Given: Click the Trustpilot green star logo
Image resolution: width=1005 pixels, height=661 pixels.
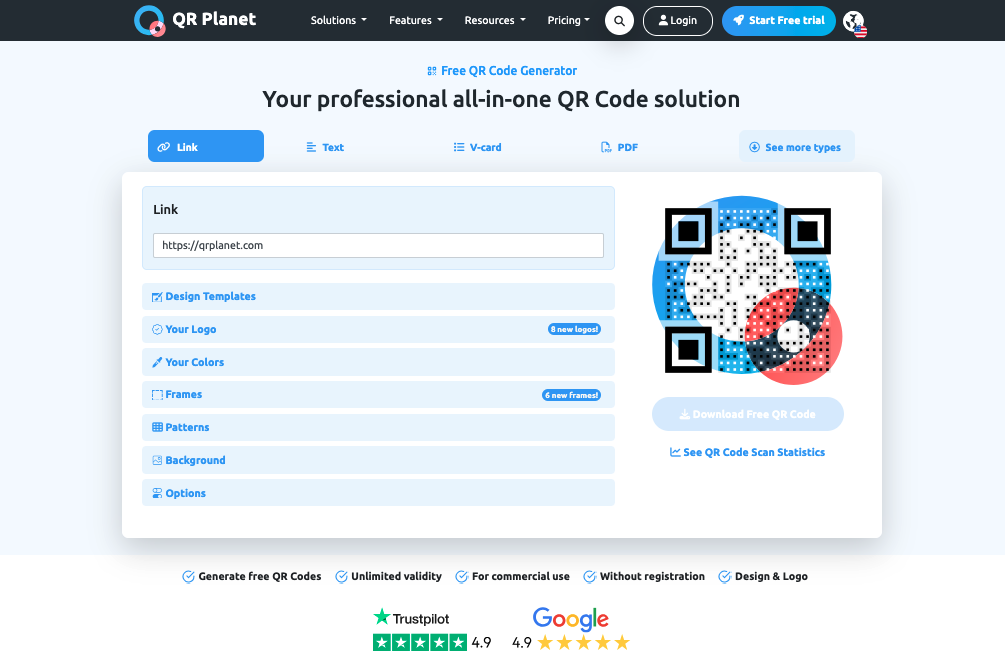Looking at the screenshot, I should point(382,617).
